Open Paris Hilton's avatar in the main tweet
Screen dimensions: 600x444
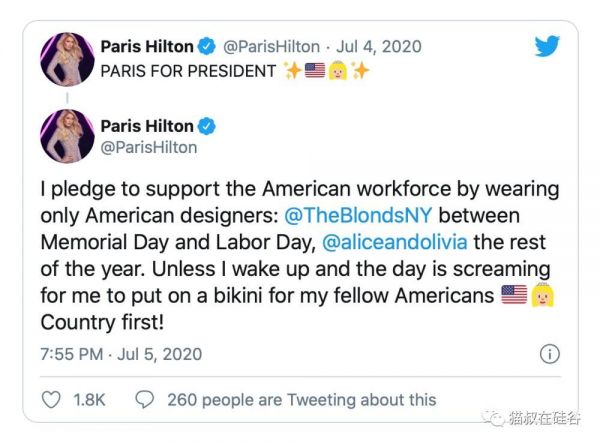pos(67,137)
